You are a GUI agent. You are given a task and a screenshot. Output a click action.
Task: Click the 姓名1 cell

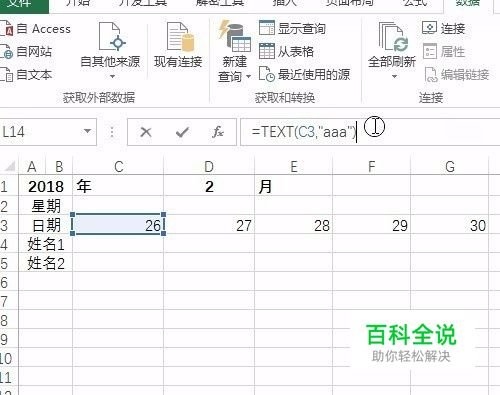click(x=46, y=244)
